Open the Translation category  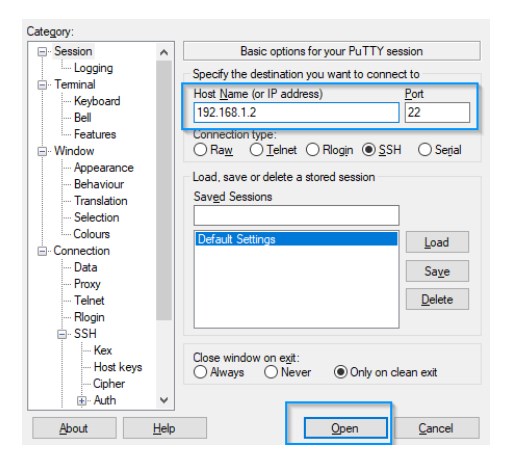pyautogui.click(x=101, y=201)
